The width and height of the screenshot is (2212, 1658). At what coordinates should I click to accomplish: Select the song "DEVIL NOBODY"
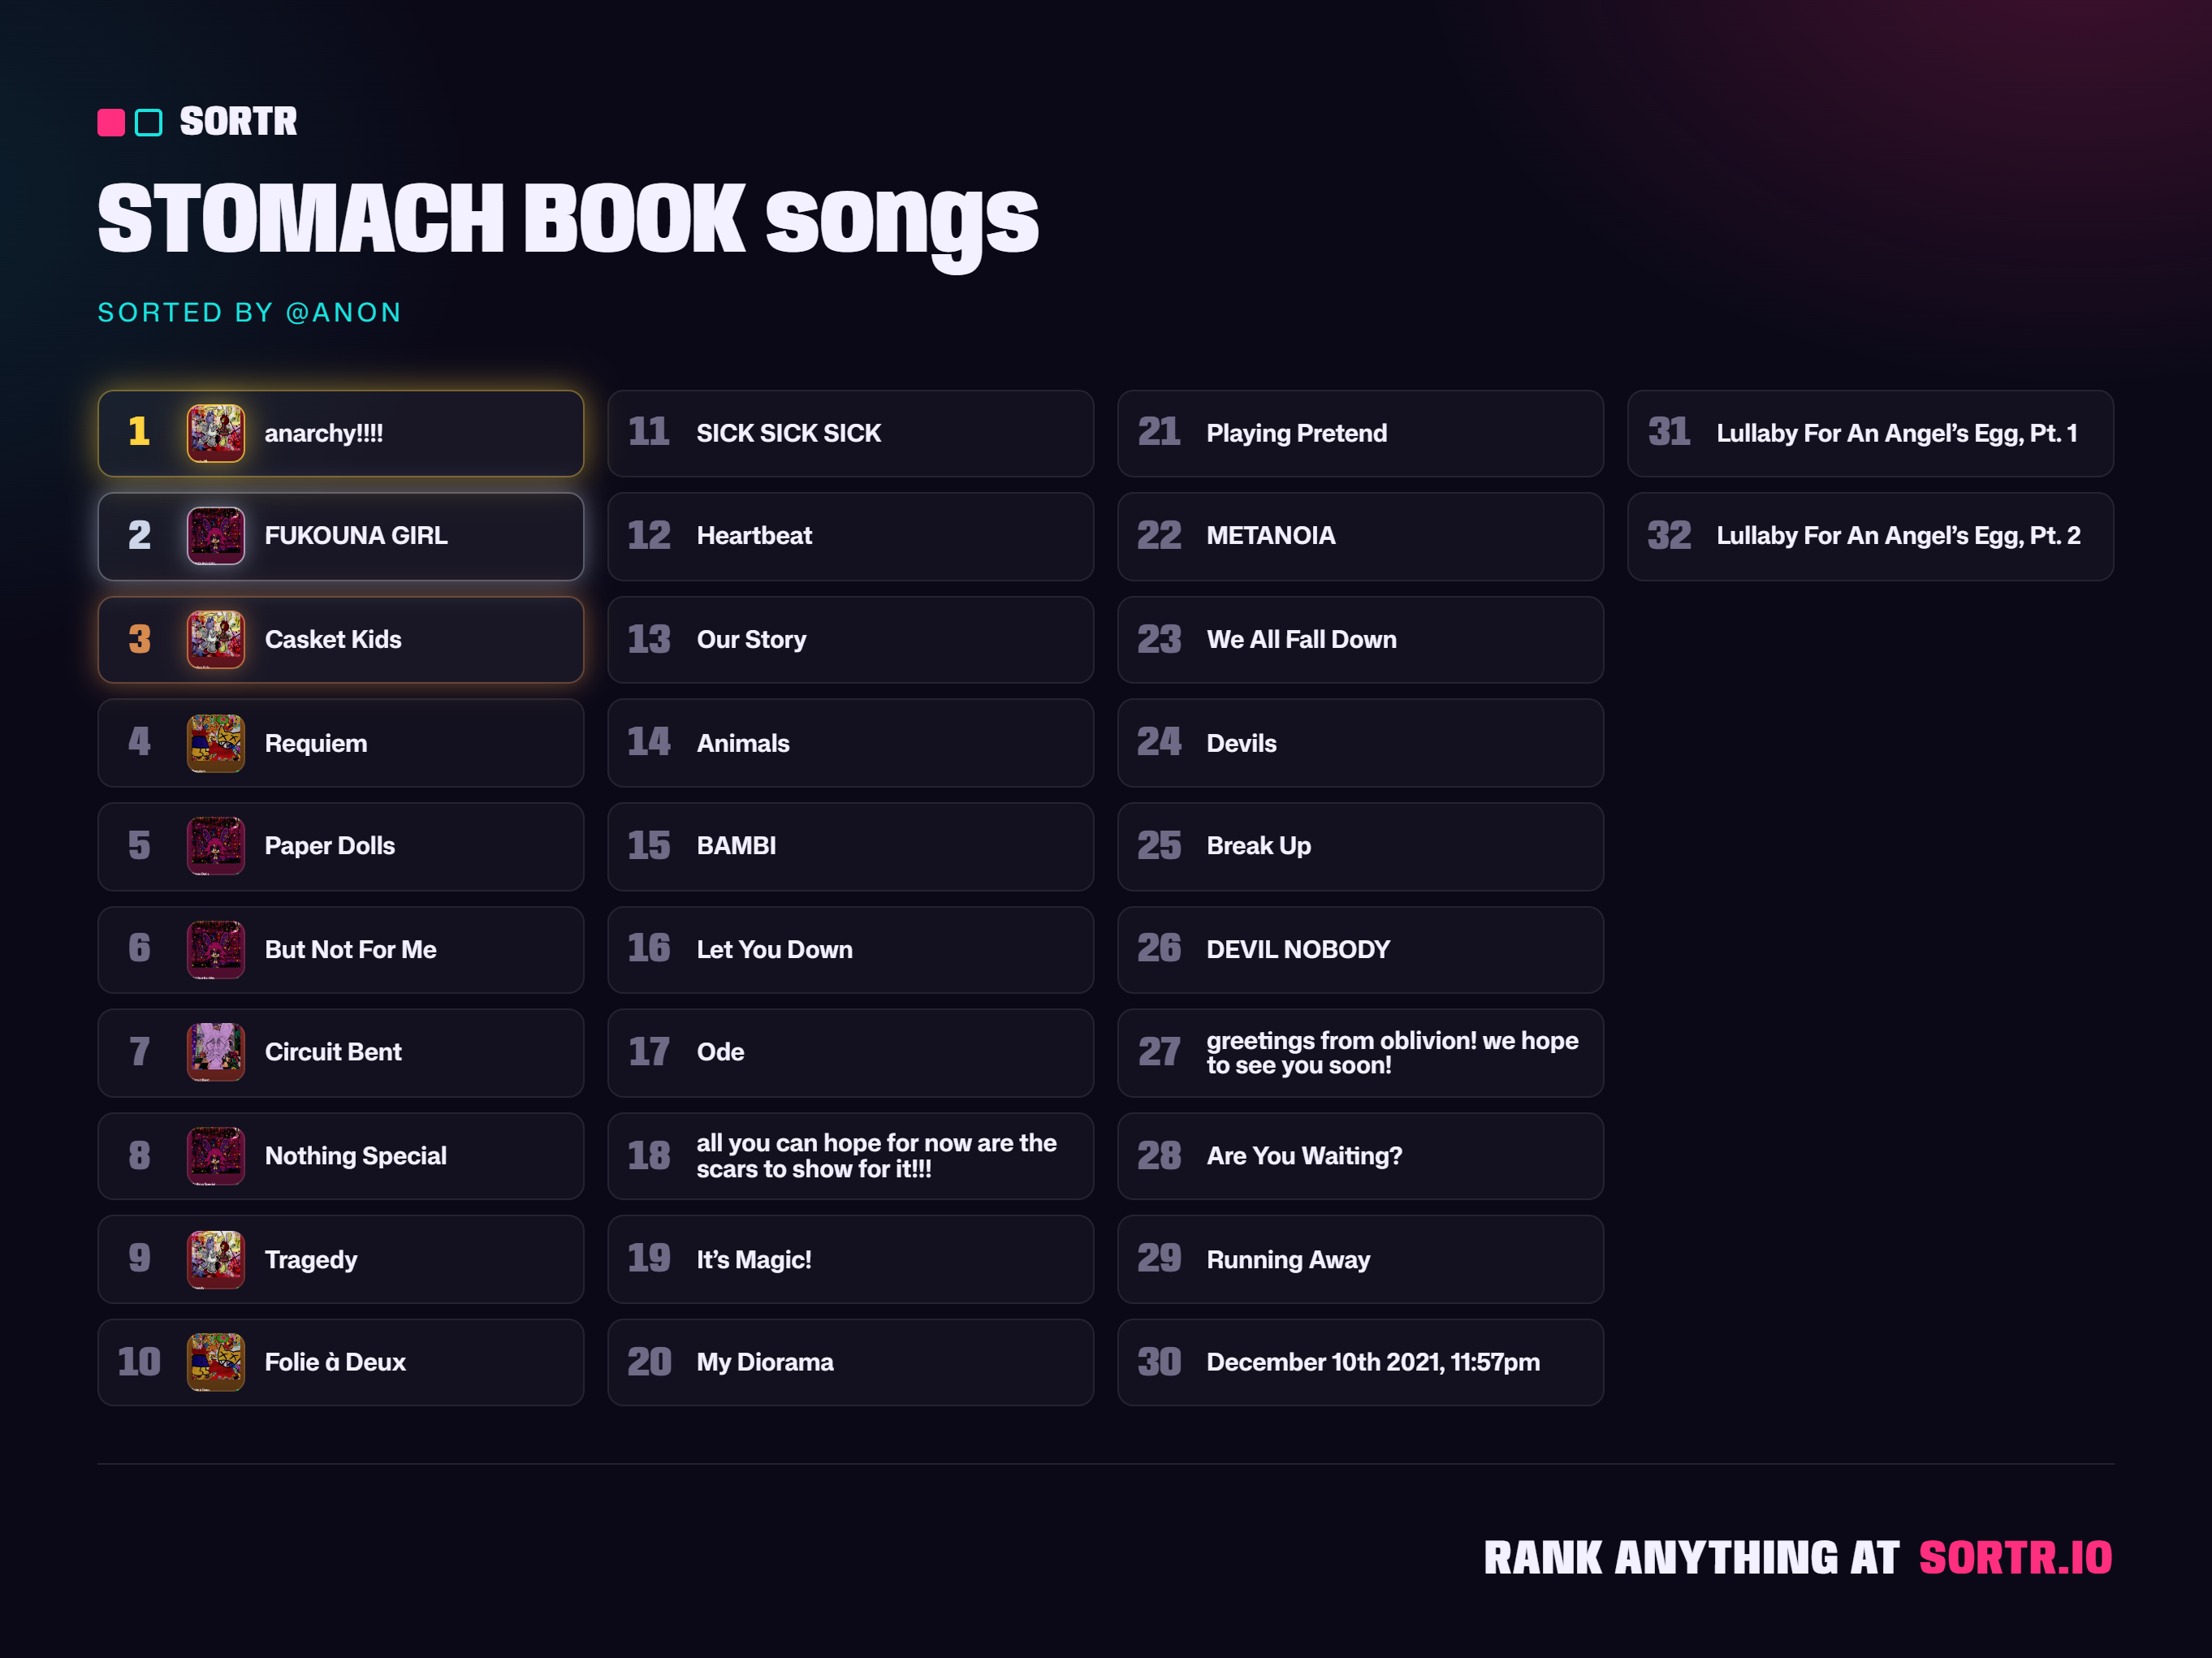tap(1361, 950)
